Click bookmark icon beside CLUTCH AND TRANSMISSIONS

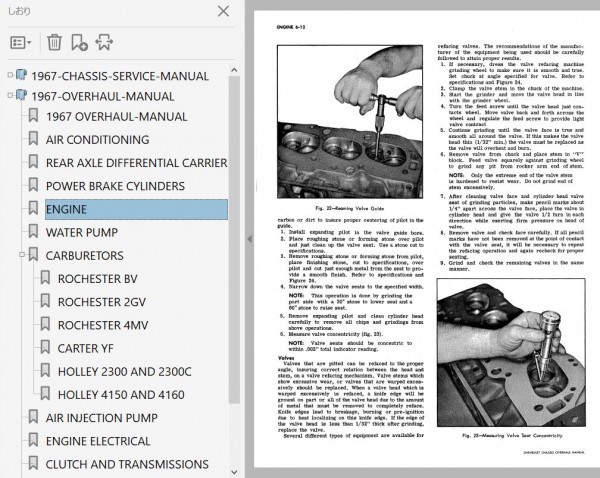(33, 463)
